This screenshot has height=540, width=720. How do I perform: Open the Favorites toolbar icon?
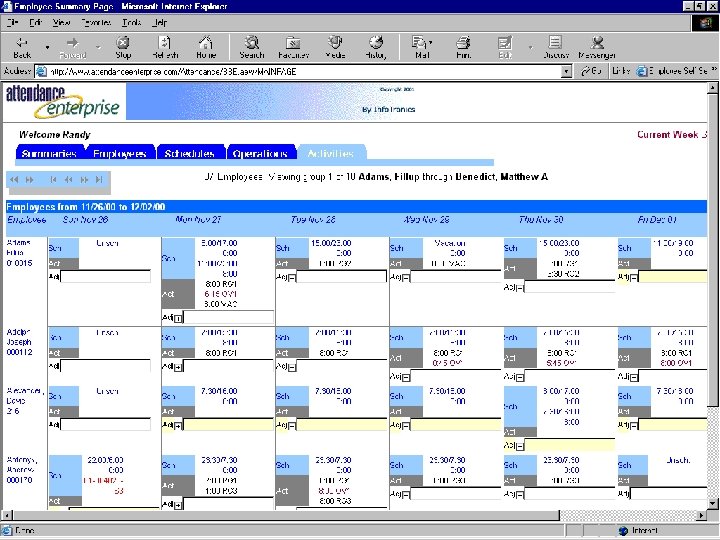293,48
